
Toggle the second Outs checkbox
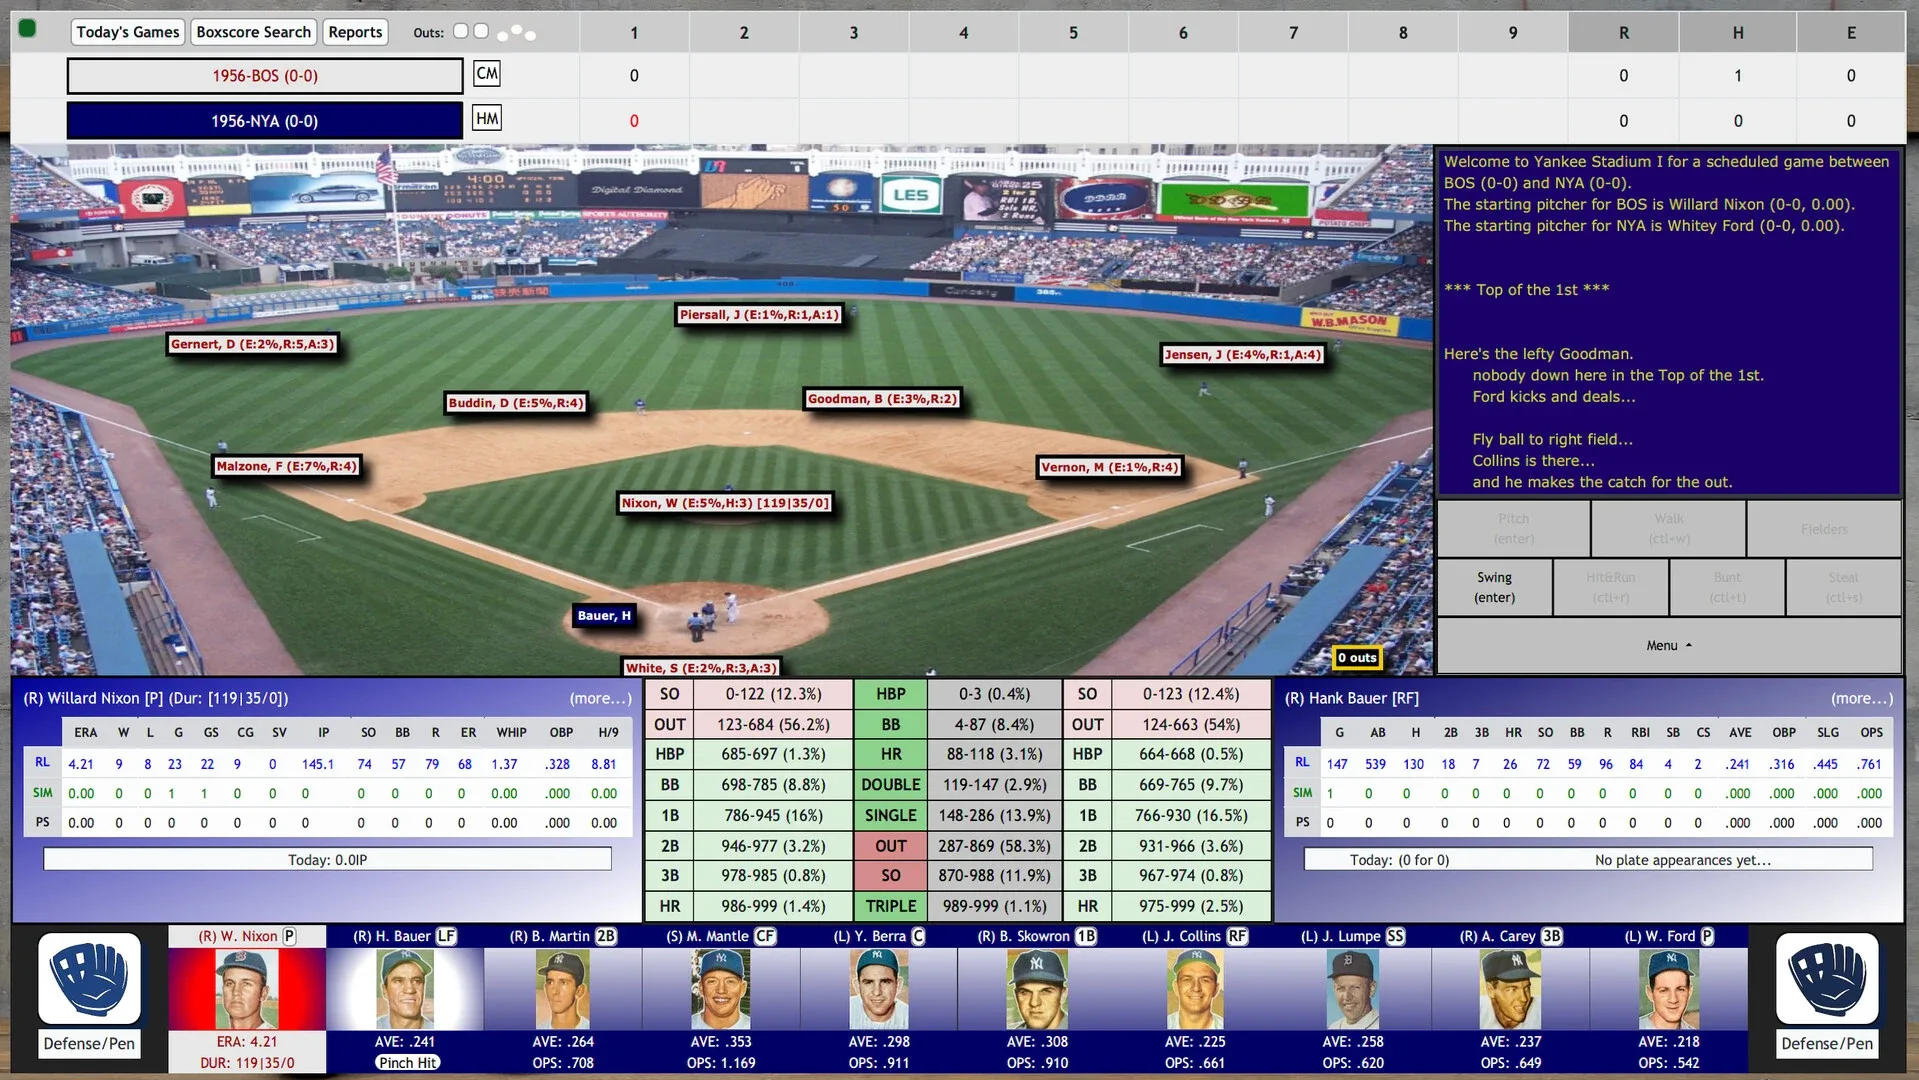(x=481, y=31)
